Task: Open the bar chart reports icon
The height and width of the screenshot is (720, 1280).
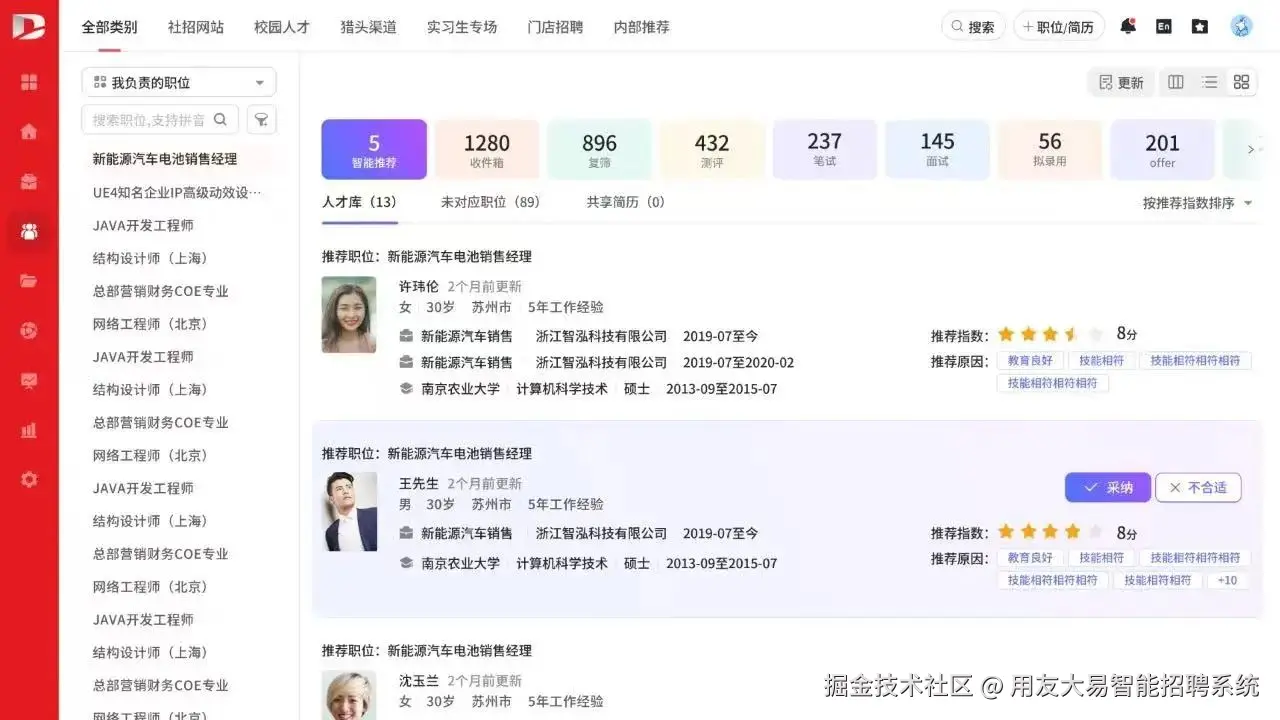Action: (x=29, y=430)
